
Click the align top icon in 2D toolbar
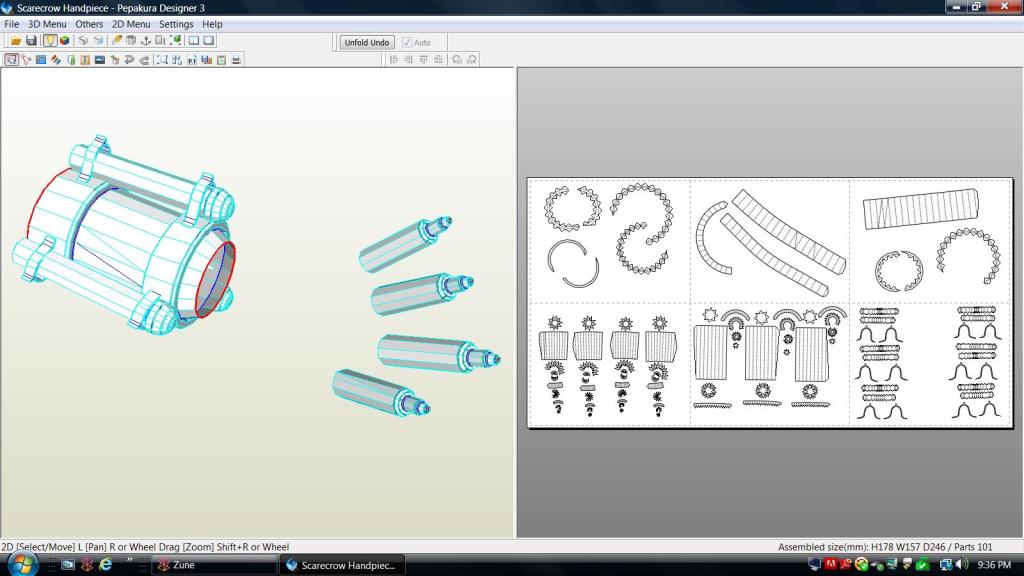click(x=423, y=59)
